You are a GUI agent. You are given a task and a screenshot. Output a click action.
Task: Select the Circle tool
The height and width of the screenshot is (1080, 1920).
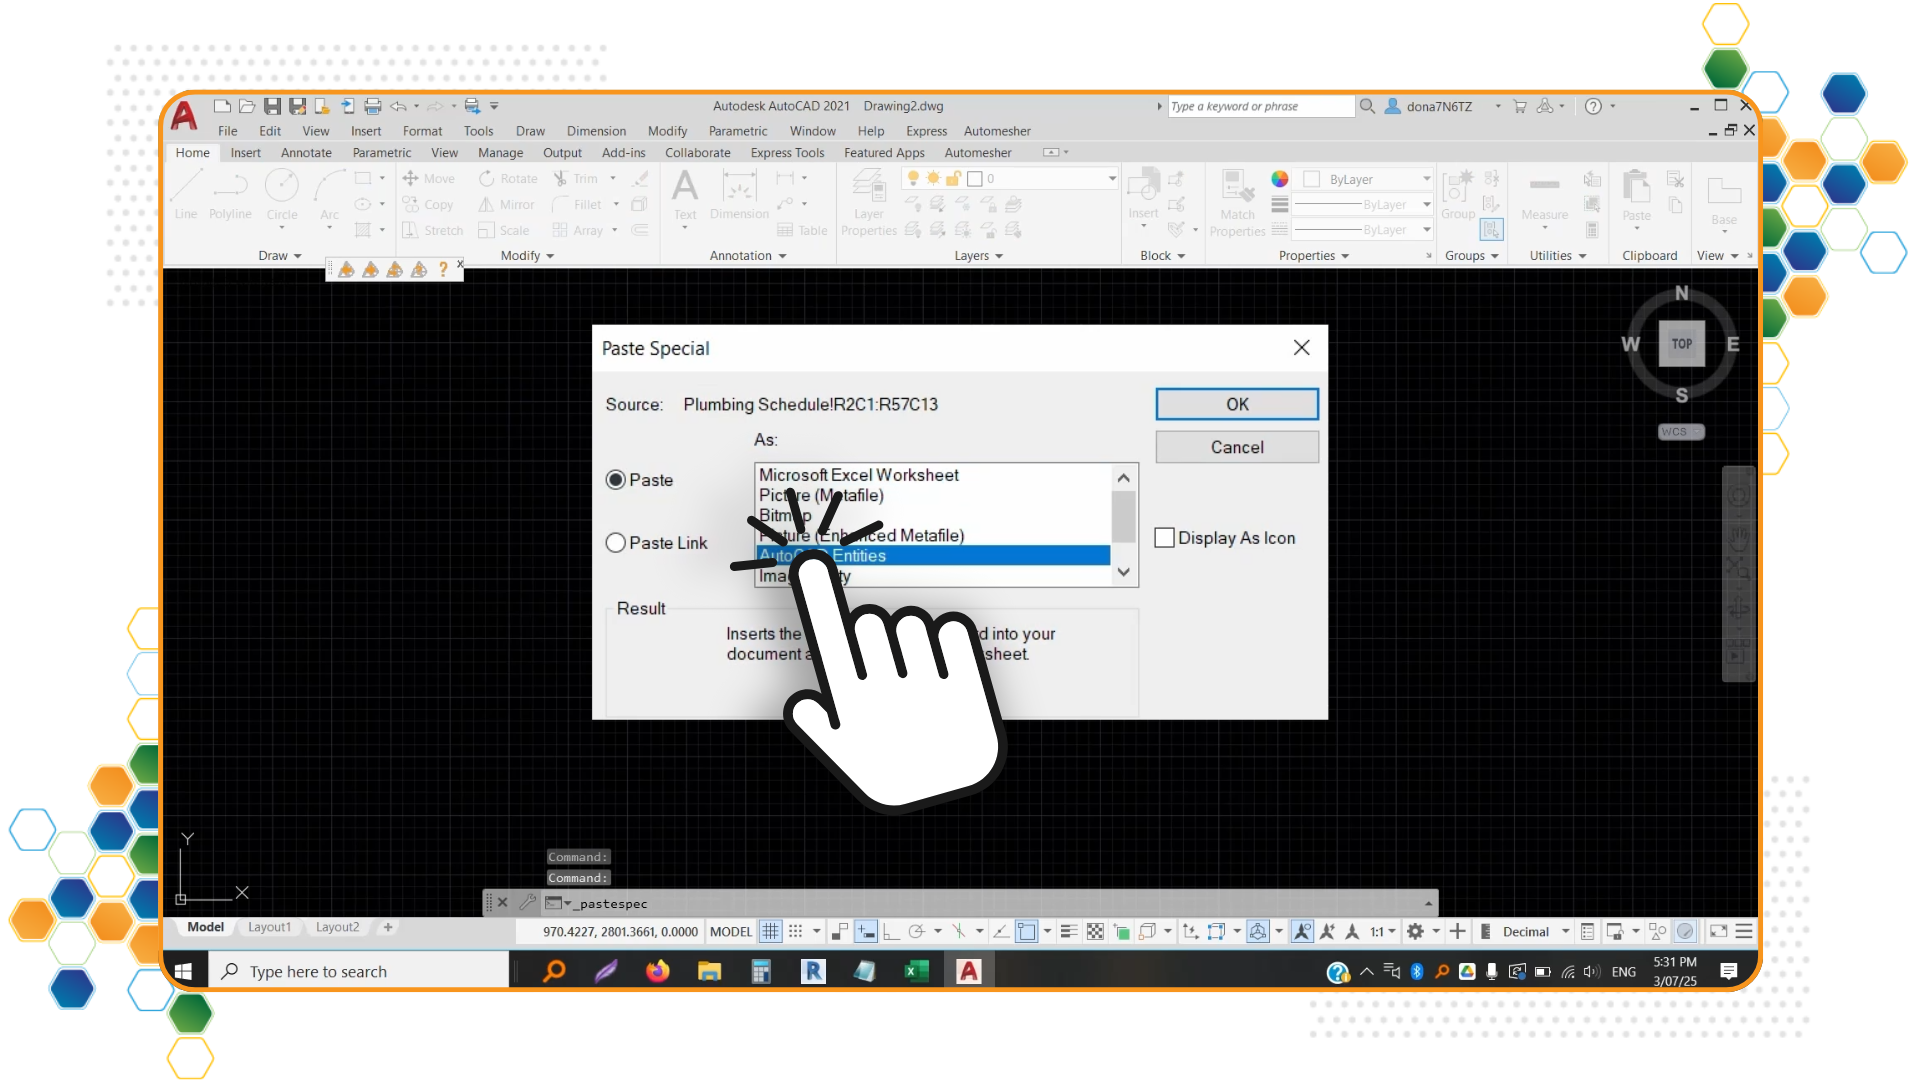point(282,195)
